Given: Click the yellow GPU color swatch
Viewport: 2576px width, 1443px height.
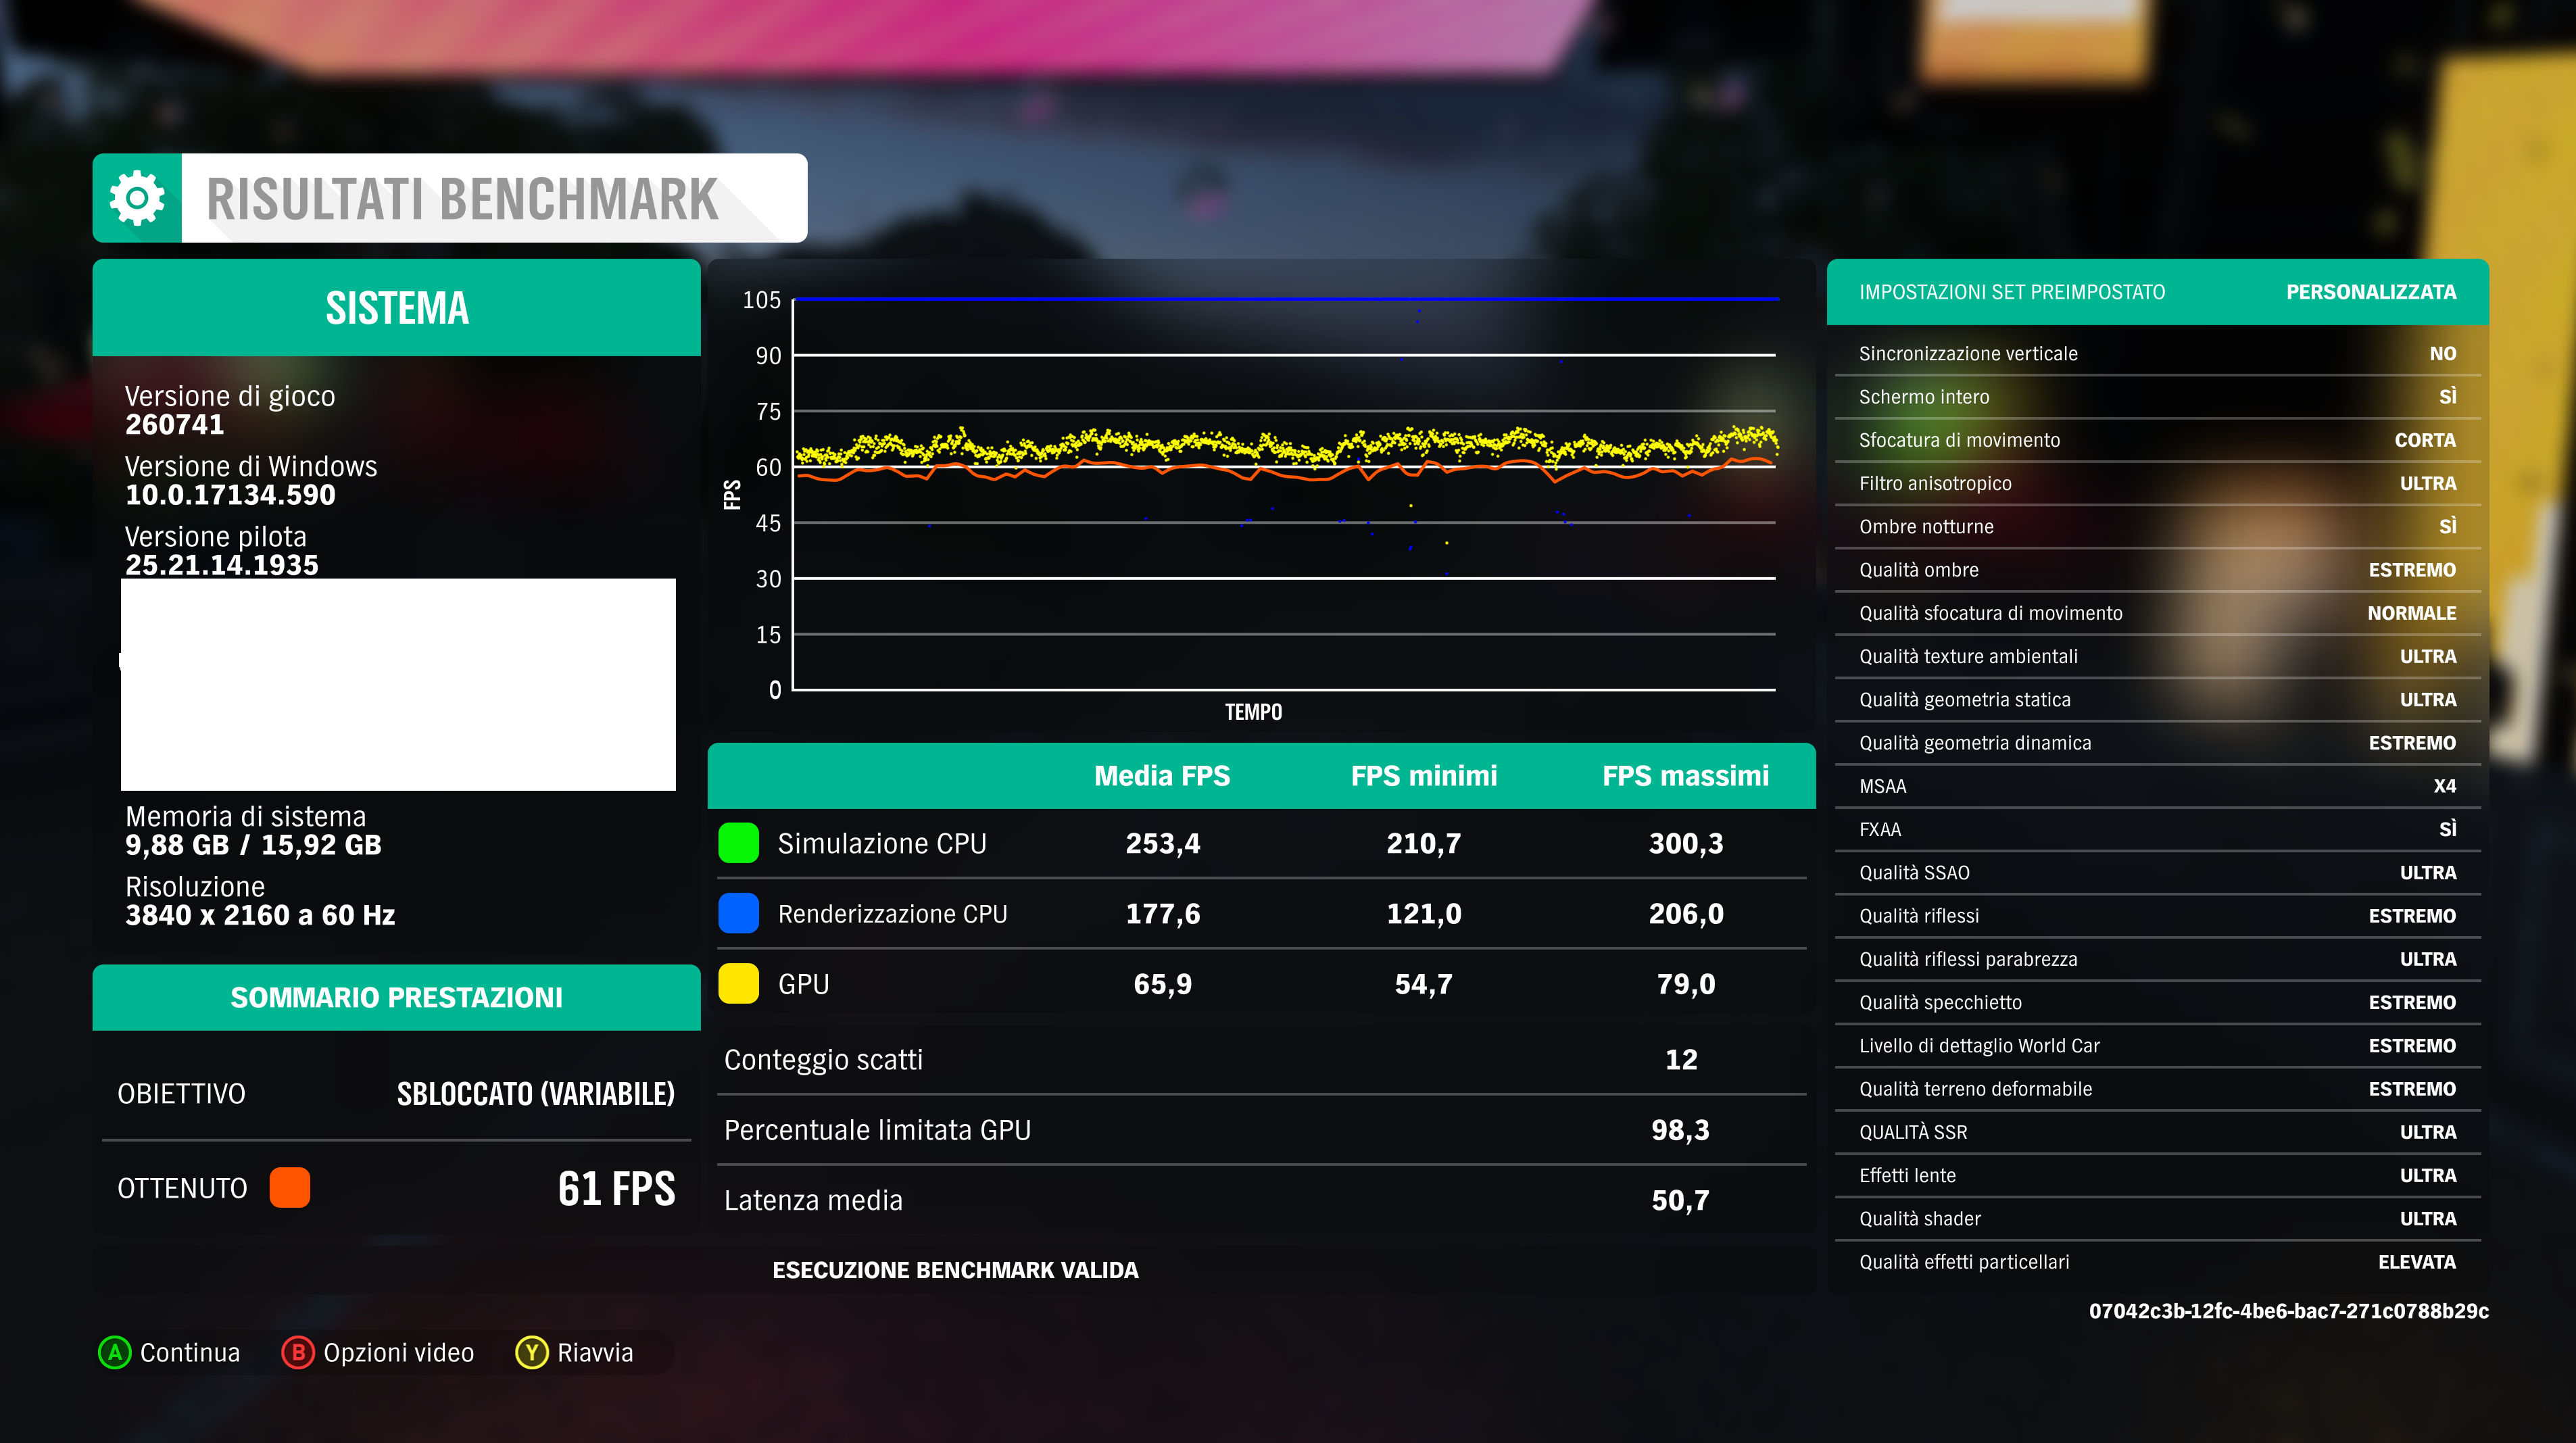Looking at the screenshot, I should [739, 983].
